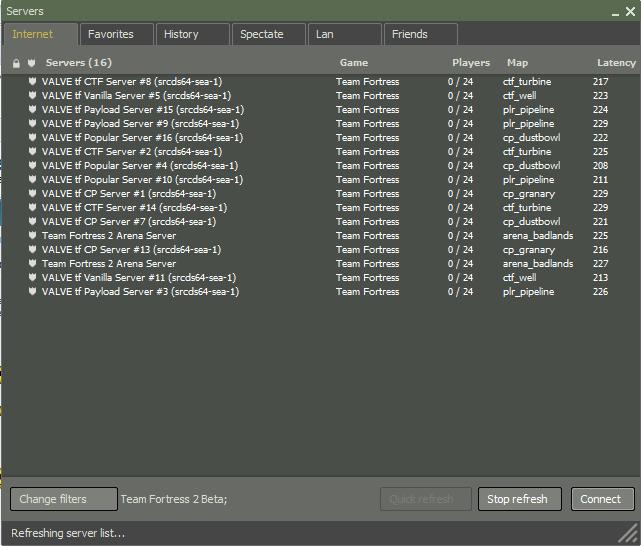Open the History tab

[193, 34]
